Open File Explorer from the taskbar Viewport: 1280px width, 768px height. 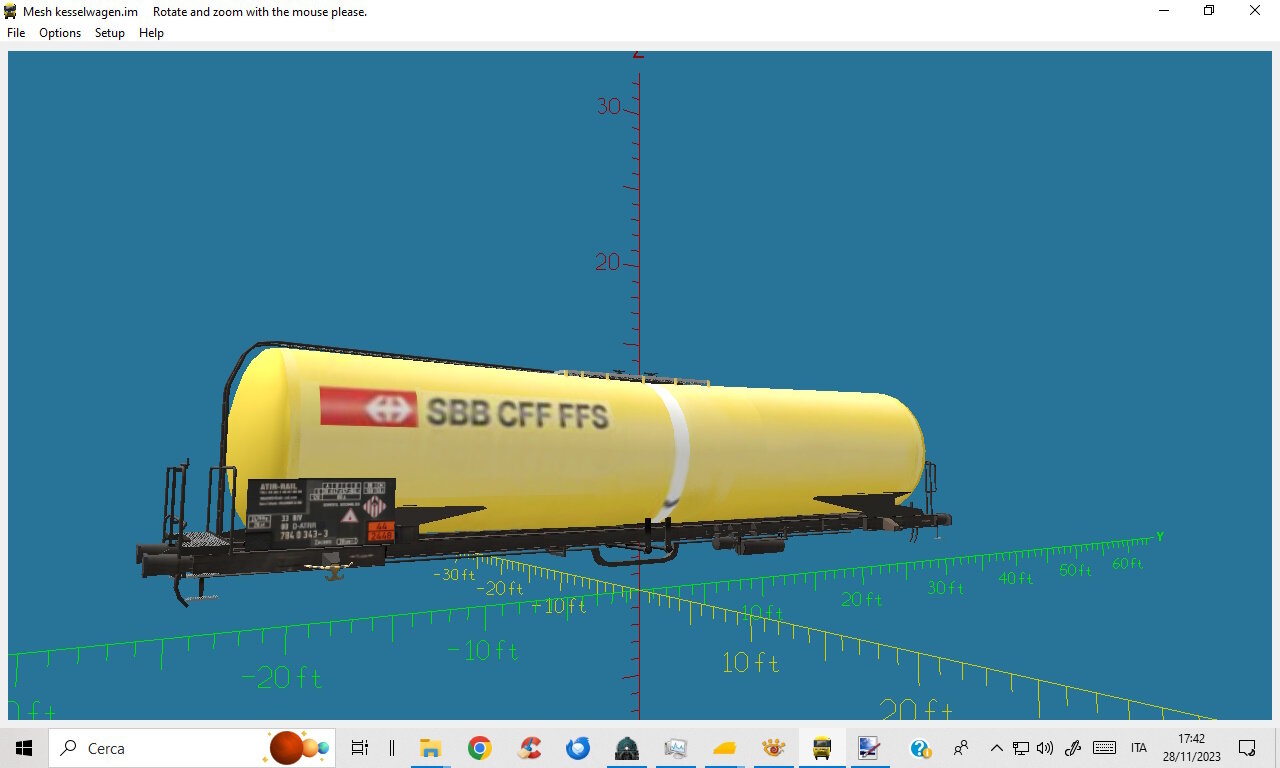pyautogui.click(x=430, y=748)
